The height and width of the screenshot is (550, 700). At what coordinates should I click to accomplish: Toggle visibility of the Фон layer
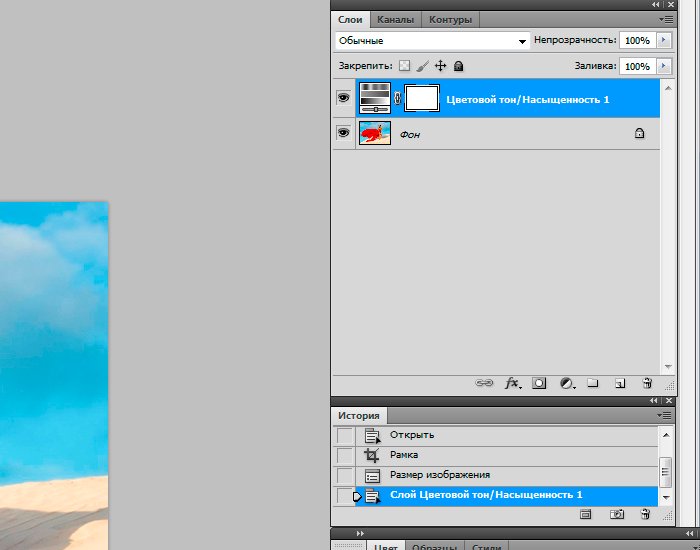[343, 133]
